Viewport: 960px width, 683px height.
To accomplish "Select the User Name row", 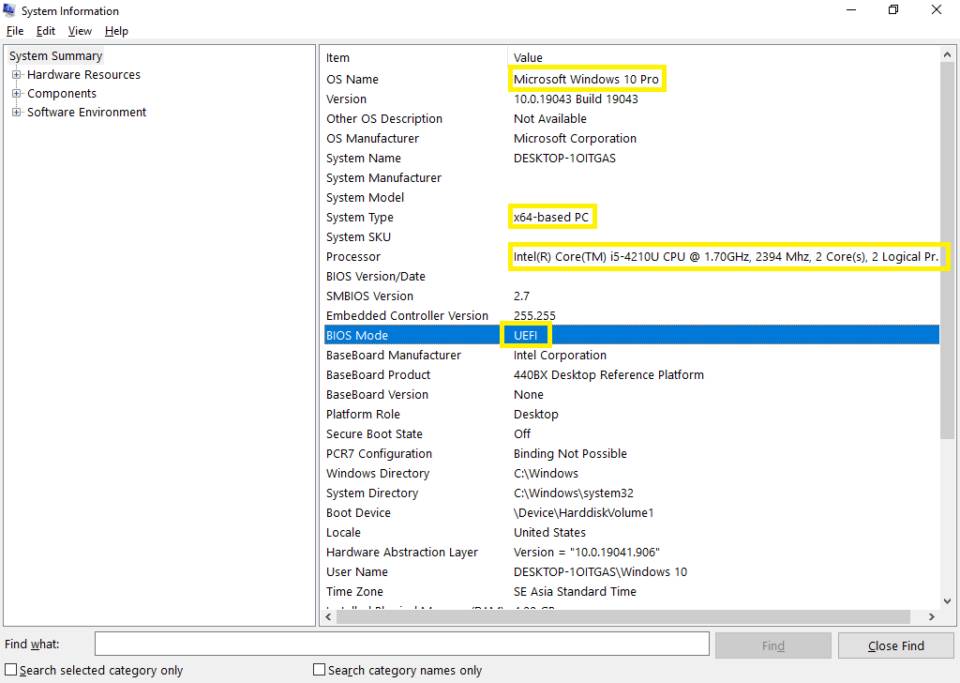I will coord(631,572).
